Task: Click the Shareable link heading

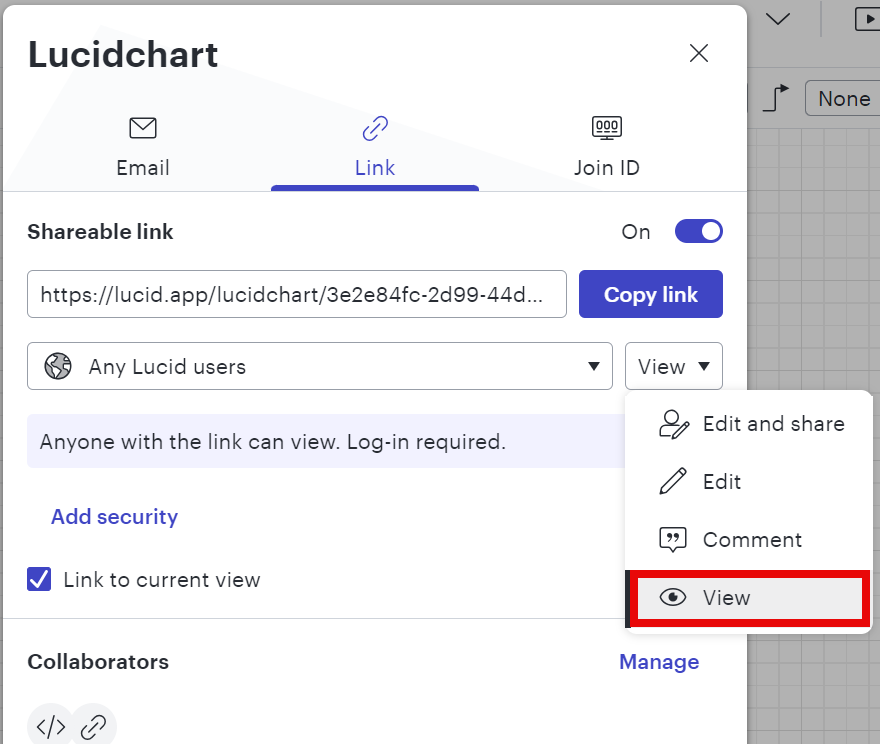Action: pos(100,232)
